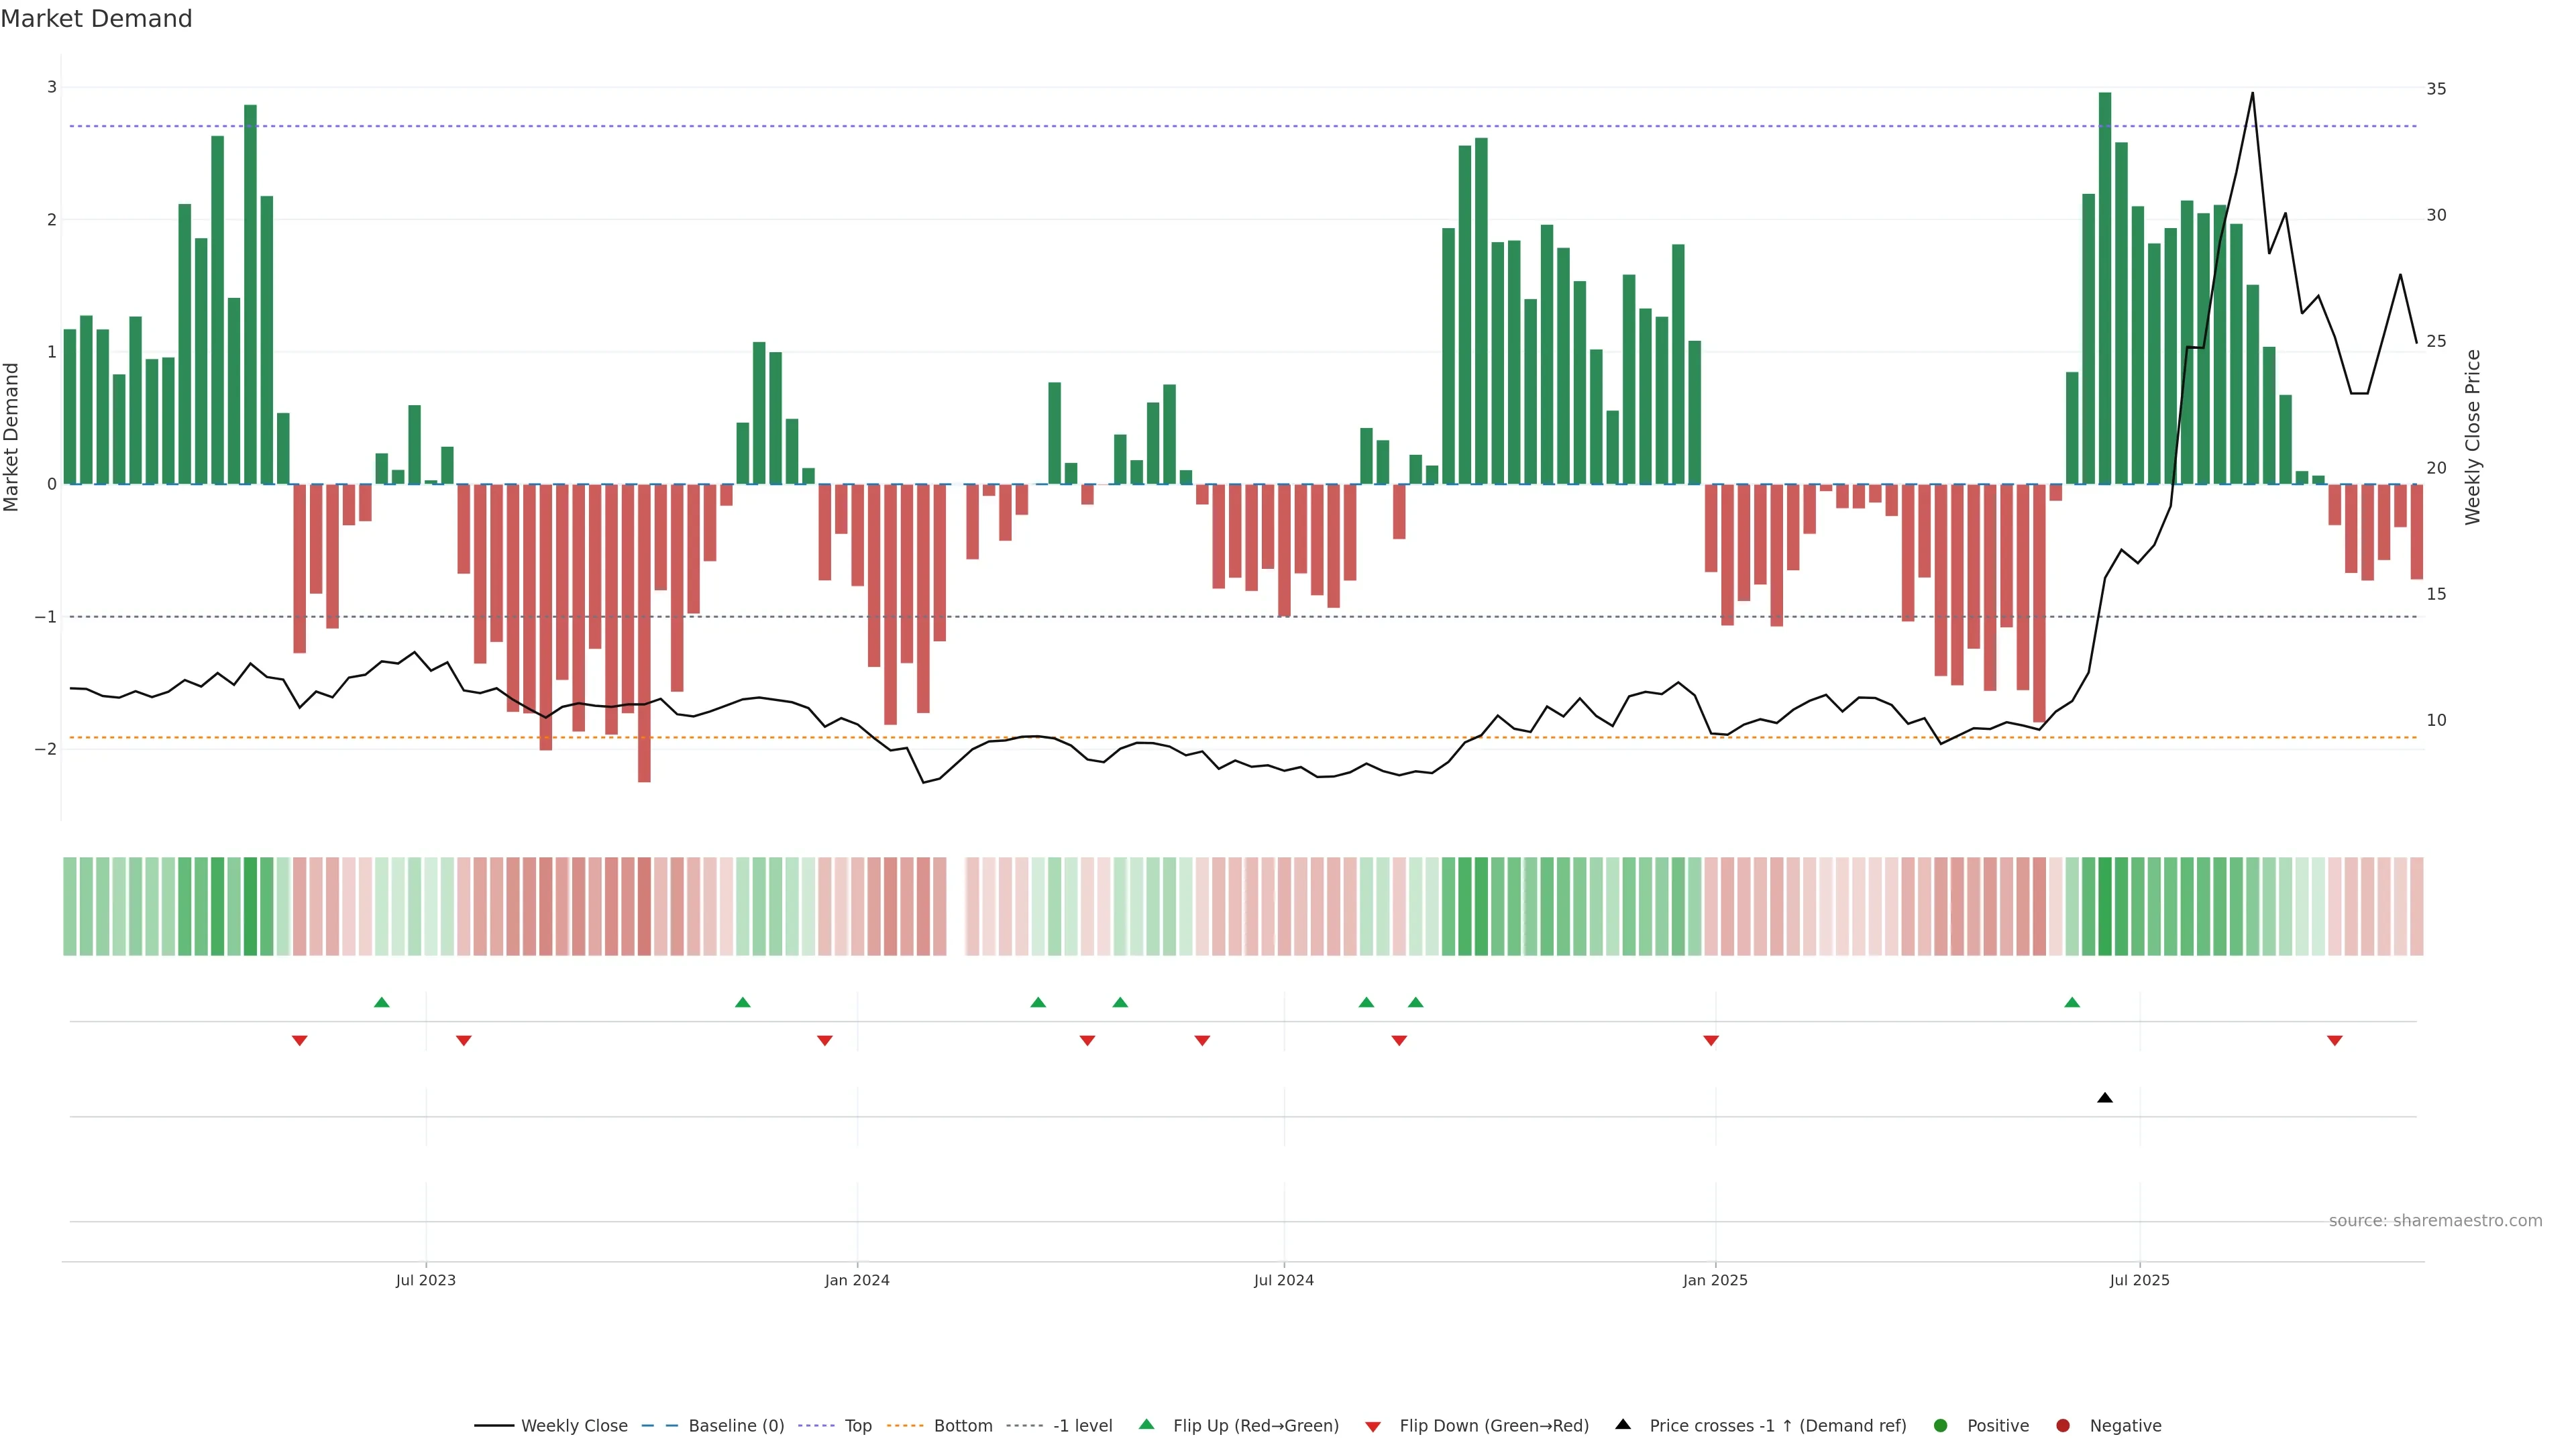Viewport: 2576px width, 1449px height.
Task: Click the Positive legend green dot
Action: point(1941,1425)
